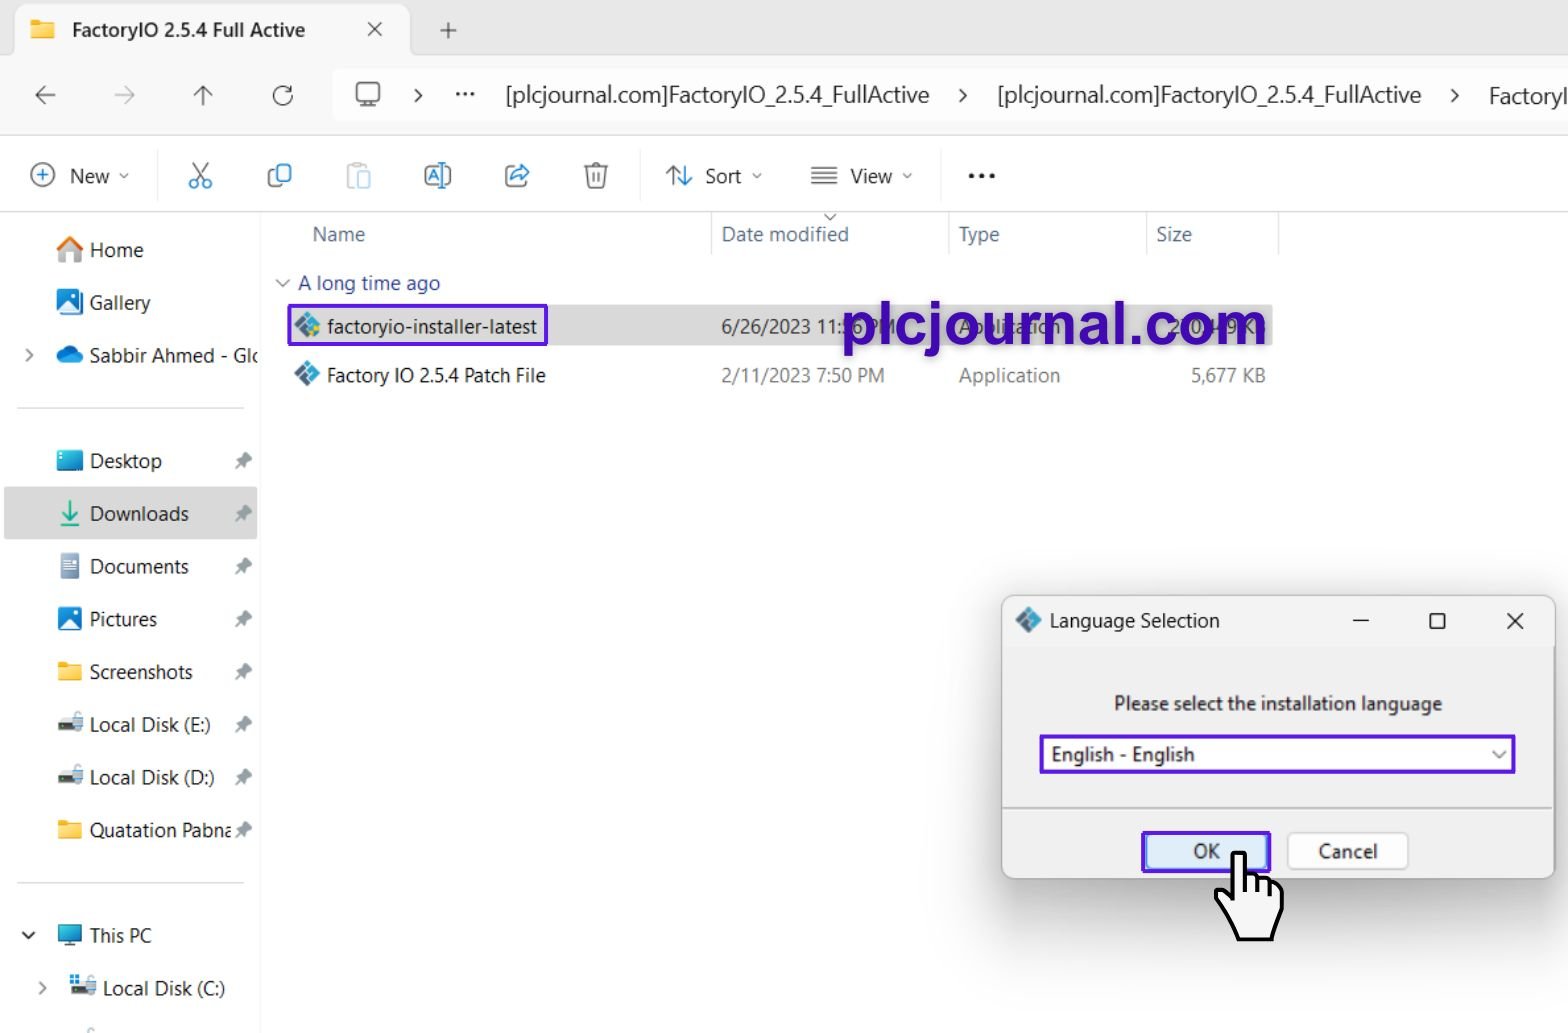Click the second [plcjournal.com]FactoryIO_2.5.4_FullActive breadcrumb
The width and height of the screenshot is (1568, 1033).
tap(1209, 95)
